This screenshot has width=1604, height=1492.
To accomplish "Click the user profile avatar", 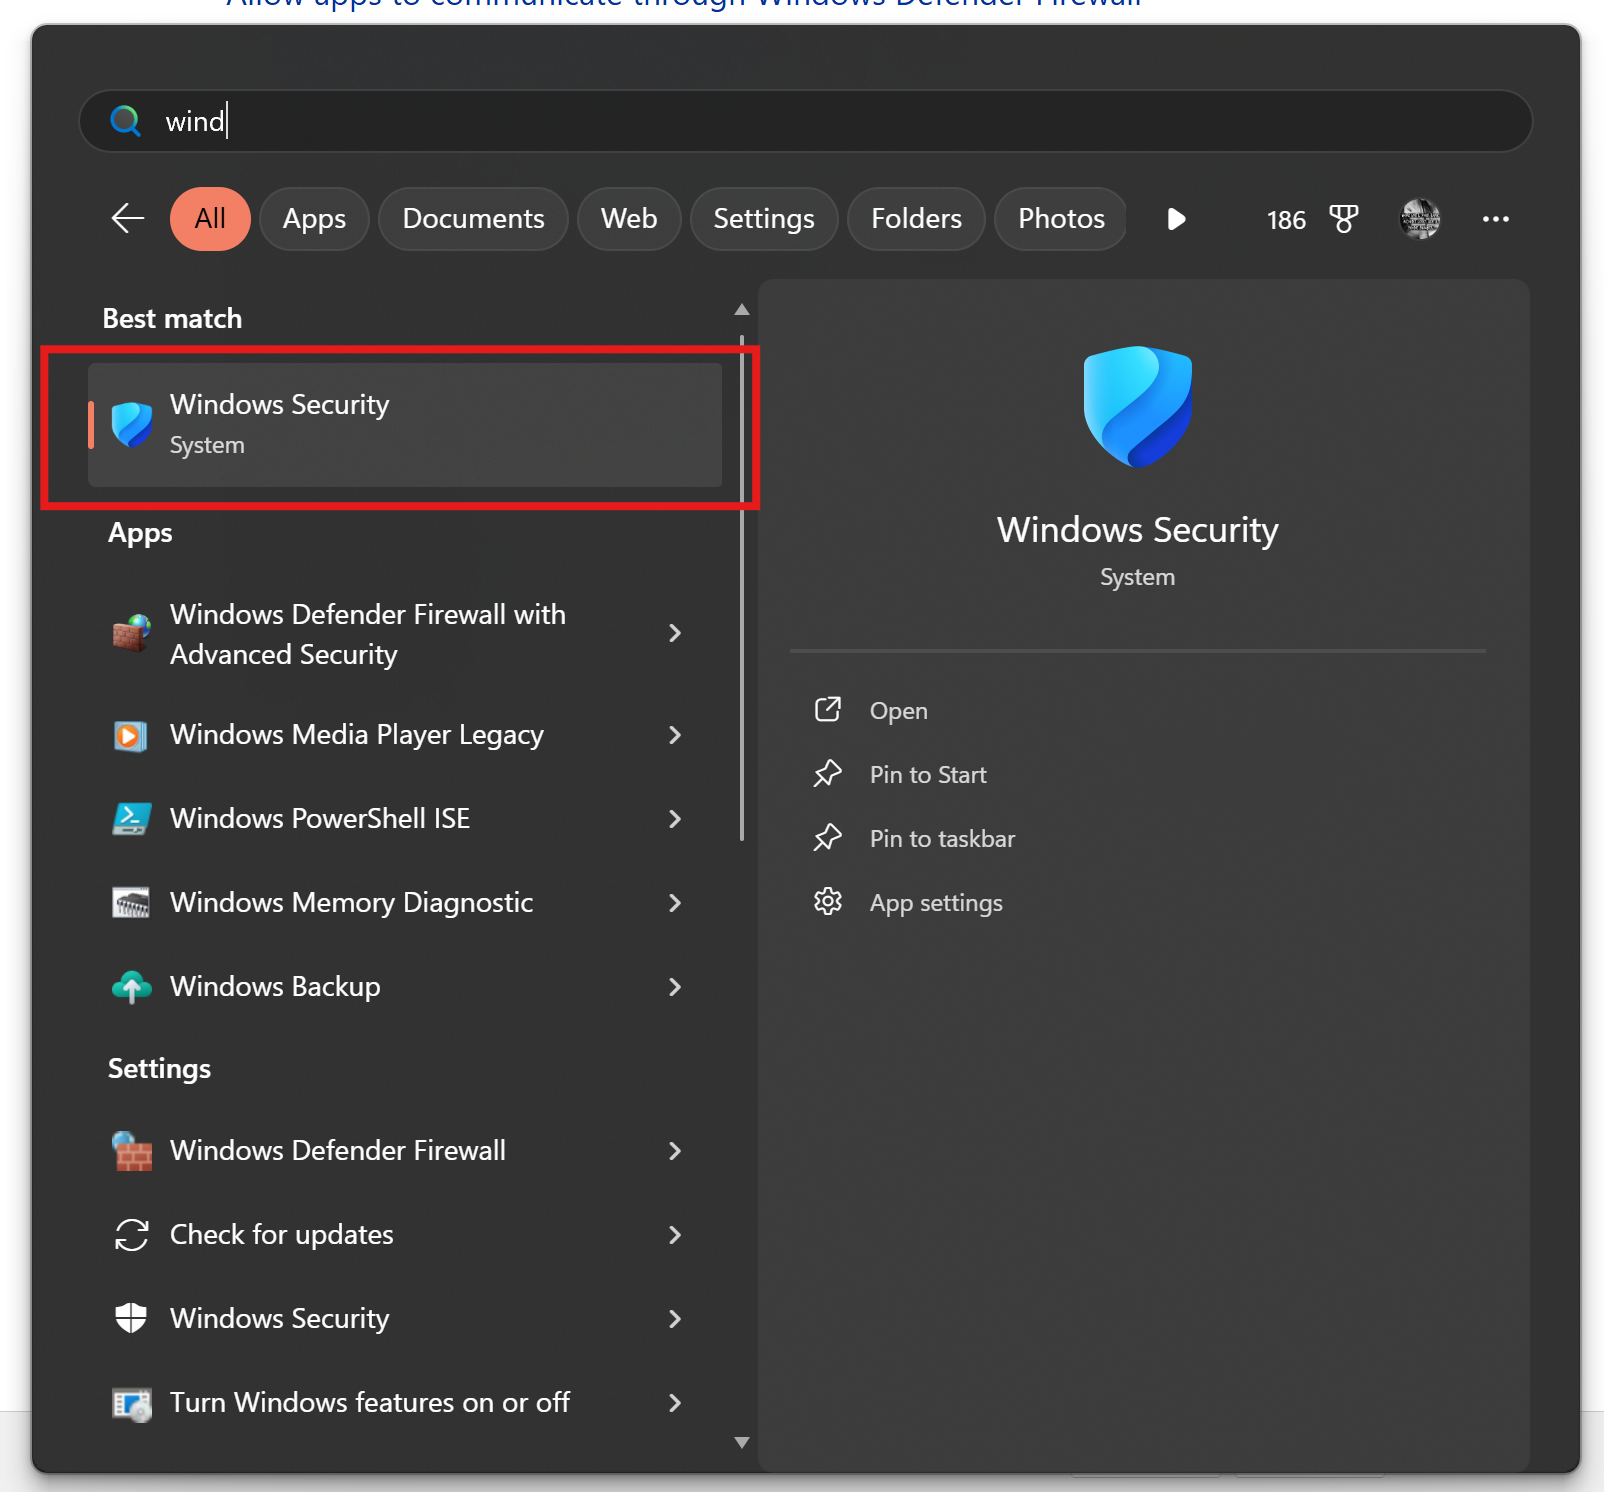I will click(x=1419, y=219).
